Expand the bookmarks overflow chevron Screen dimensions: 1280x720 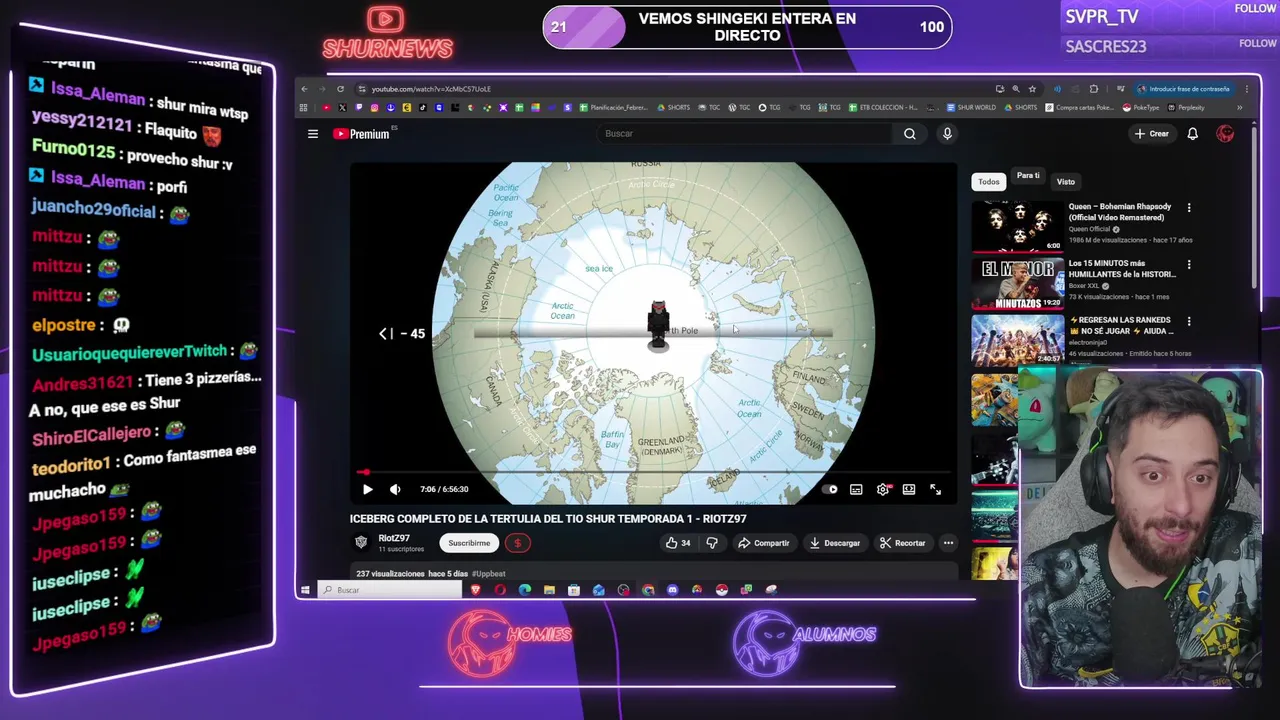tap(1239, 108)
